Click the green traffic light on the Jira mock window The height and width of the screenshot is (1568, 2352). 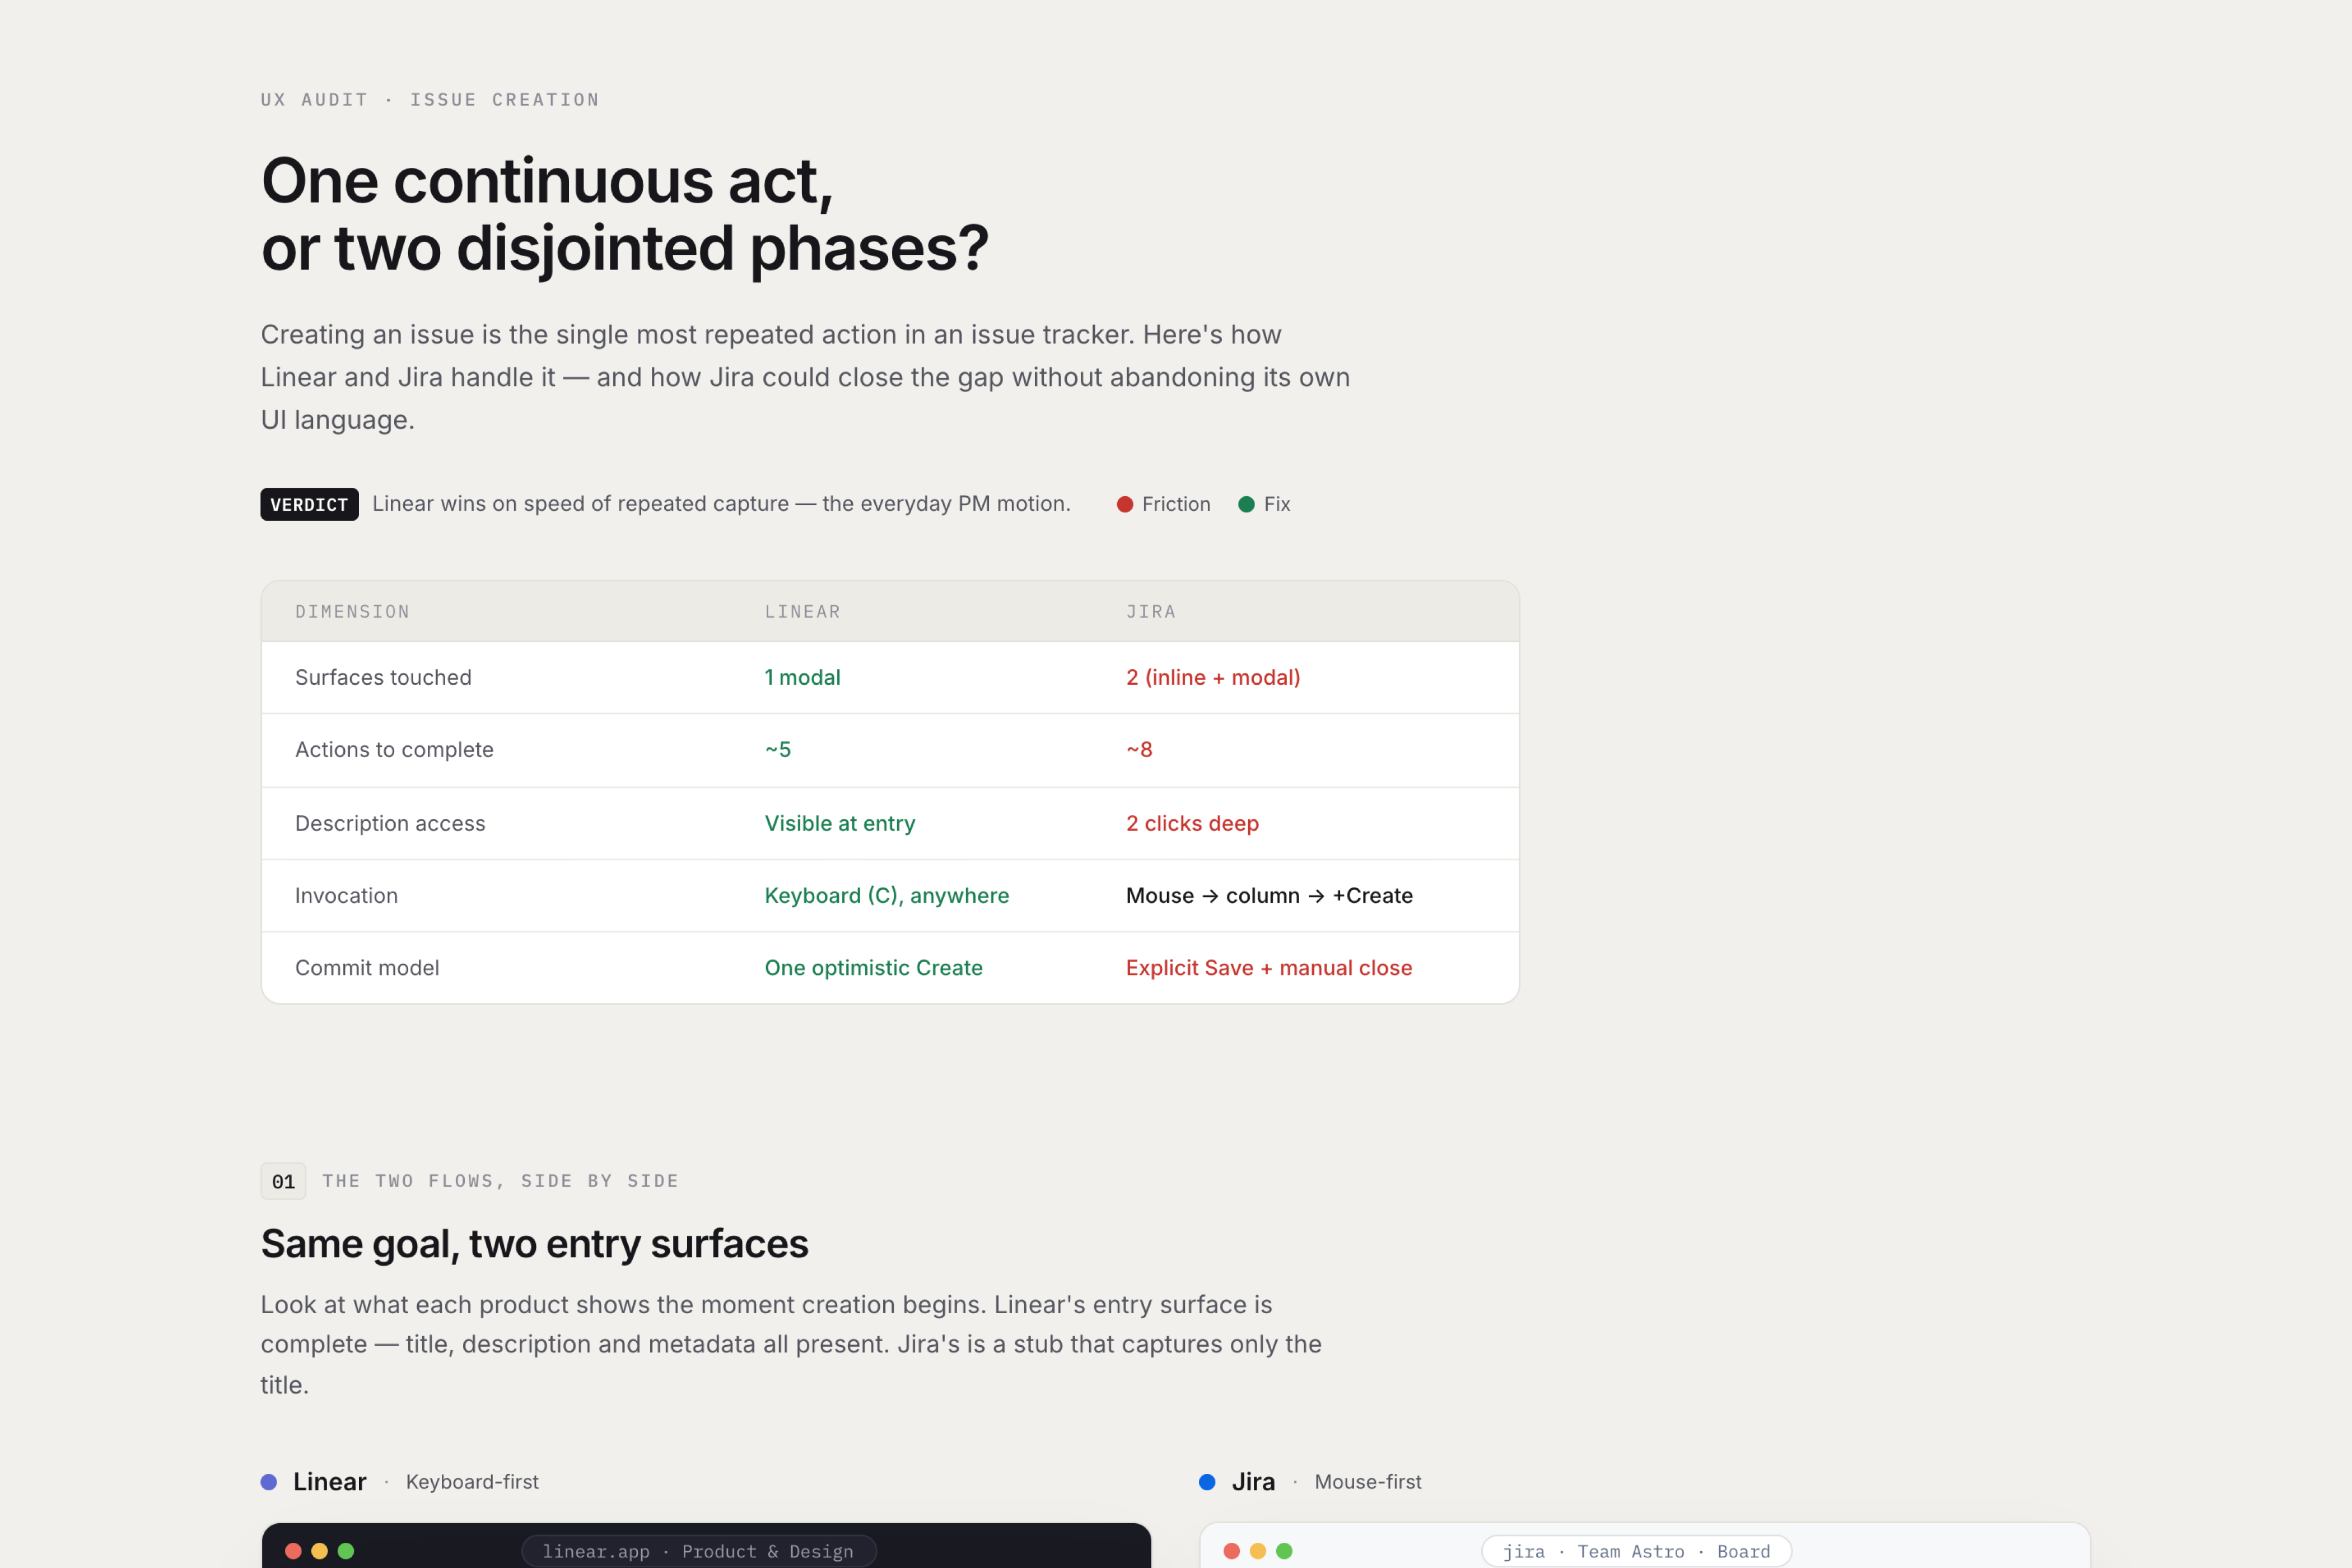pos(1284,1551)
